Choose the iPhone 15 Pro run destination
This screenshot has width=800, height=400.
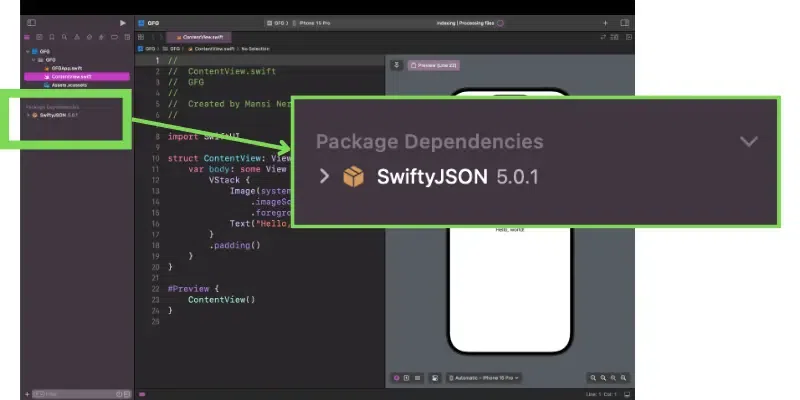tap(312, 23)
